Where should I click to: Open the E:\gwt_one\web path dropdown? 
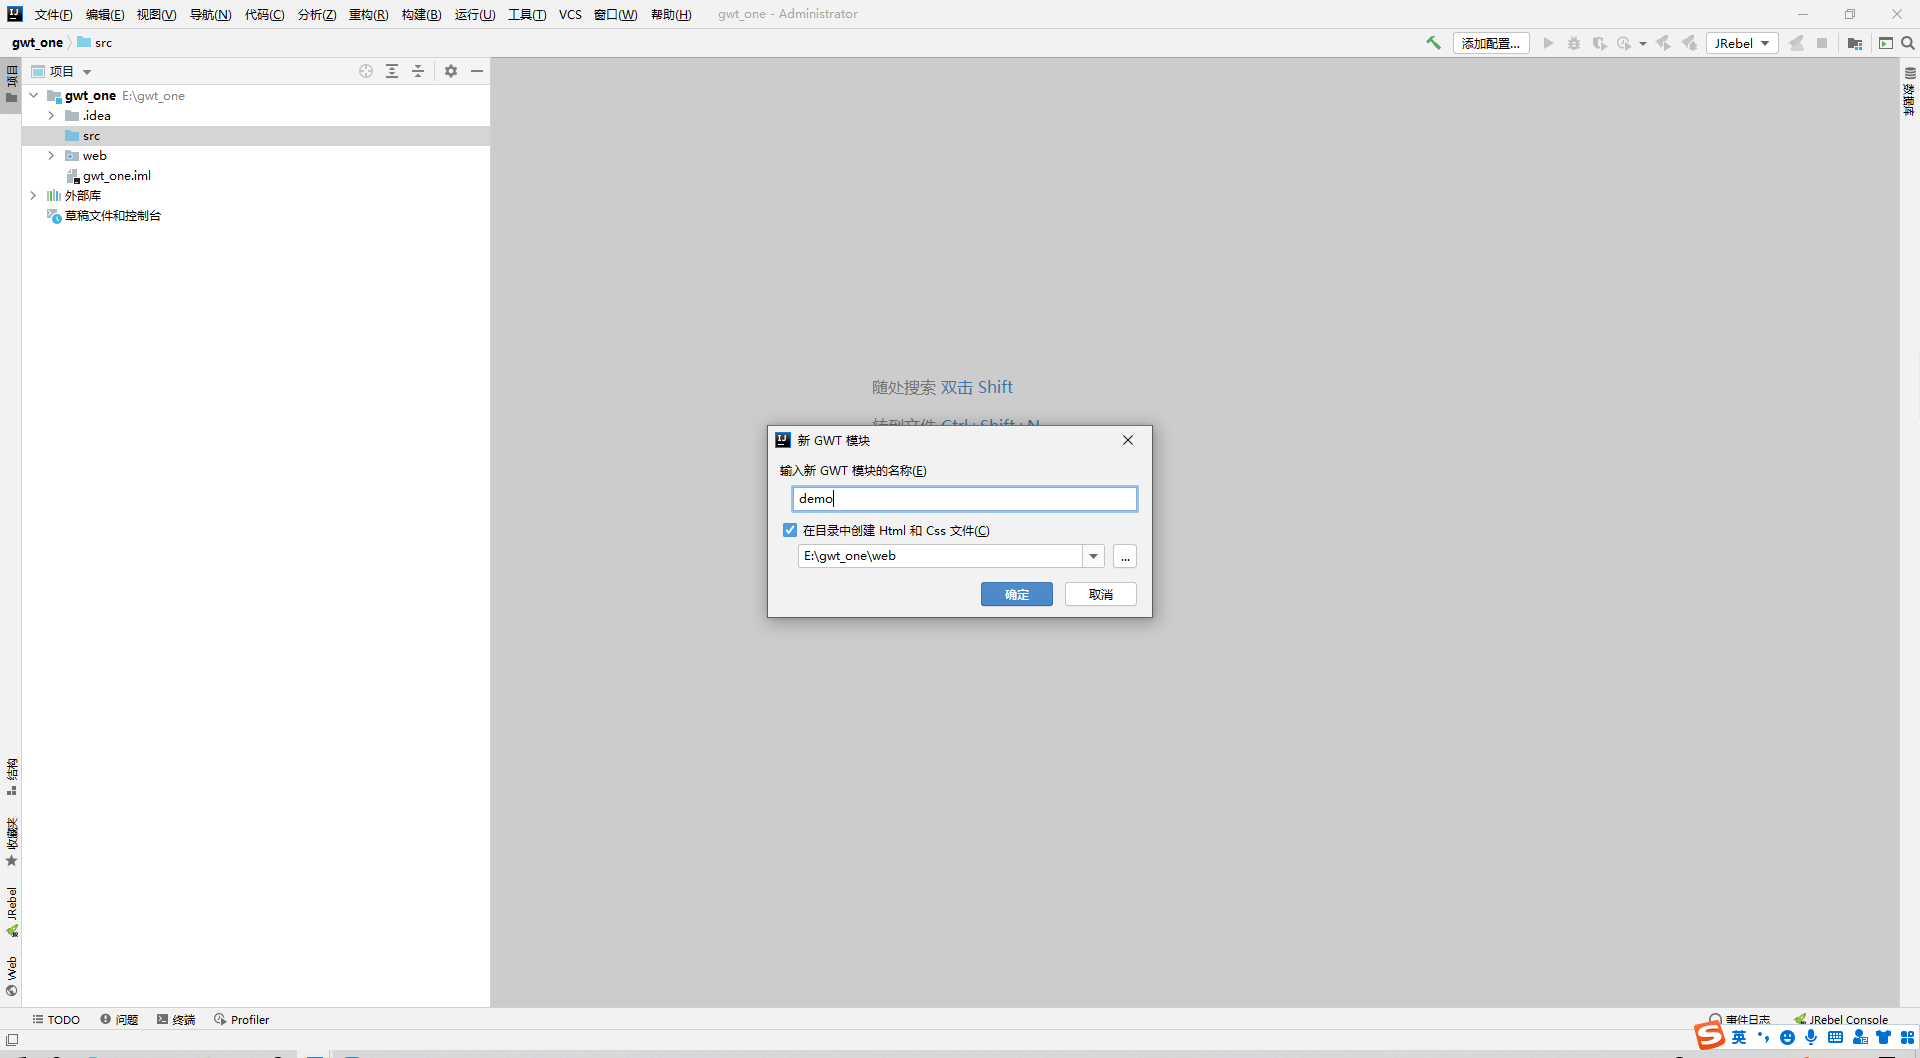[x=1092, y=556]
